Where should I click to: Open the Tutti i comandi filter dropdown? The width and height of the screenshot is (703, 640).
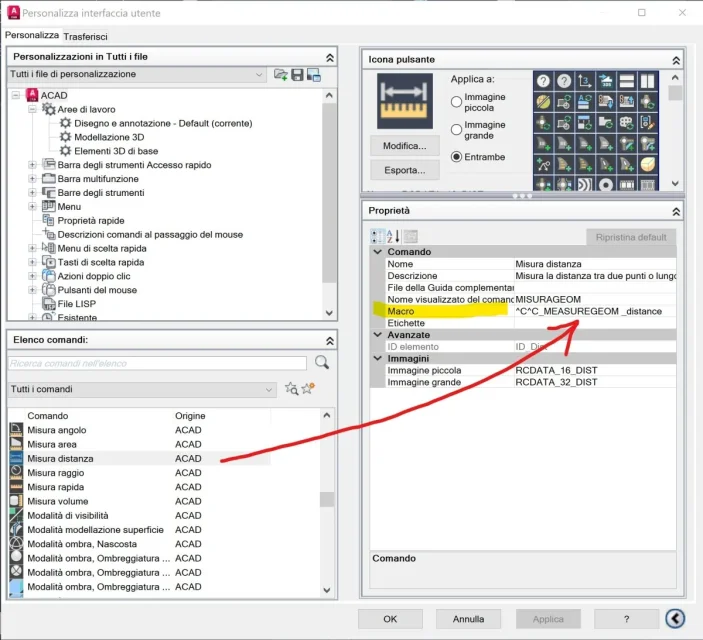[x=142, y=389]
